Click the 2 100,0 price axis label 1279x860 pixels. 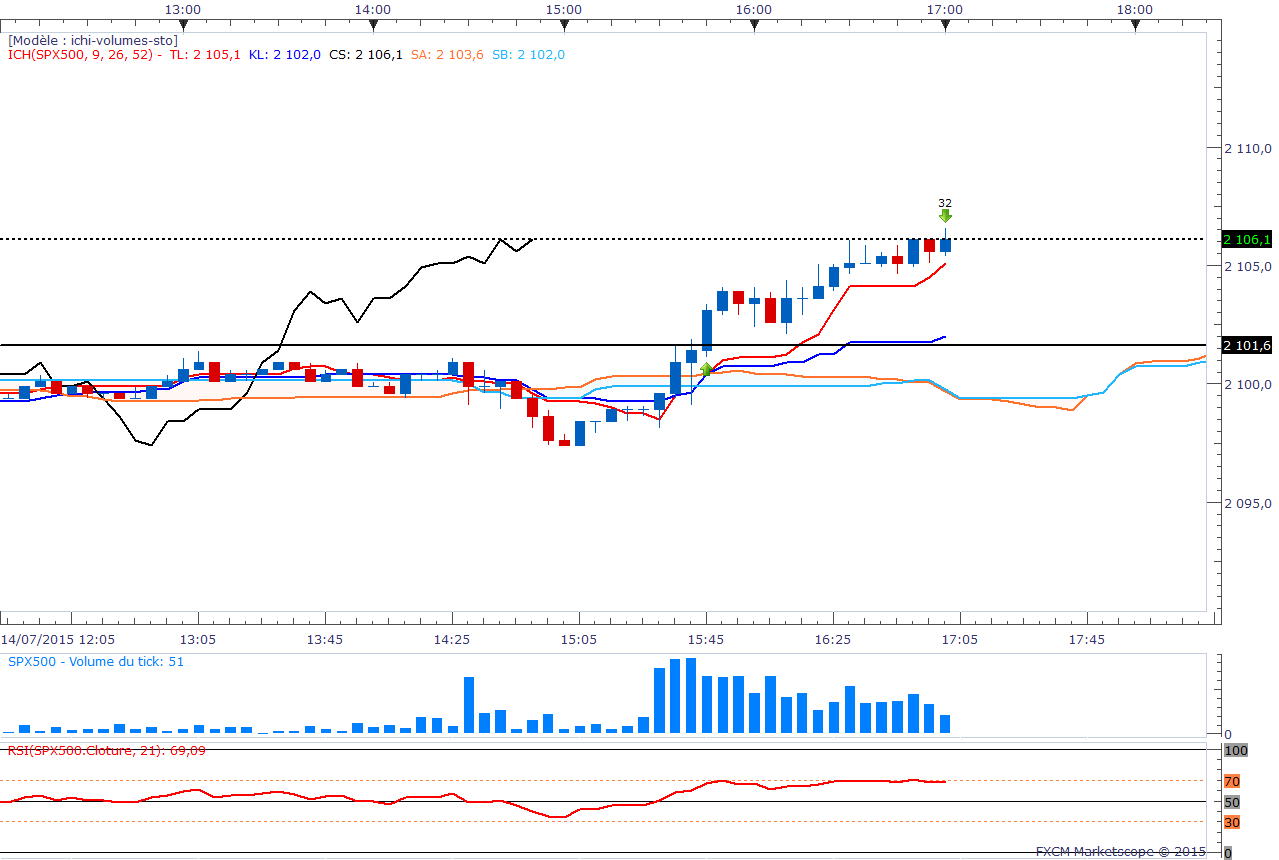[1249, 384]
